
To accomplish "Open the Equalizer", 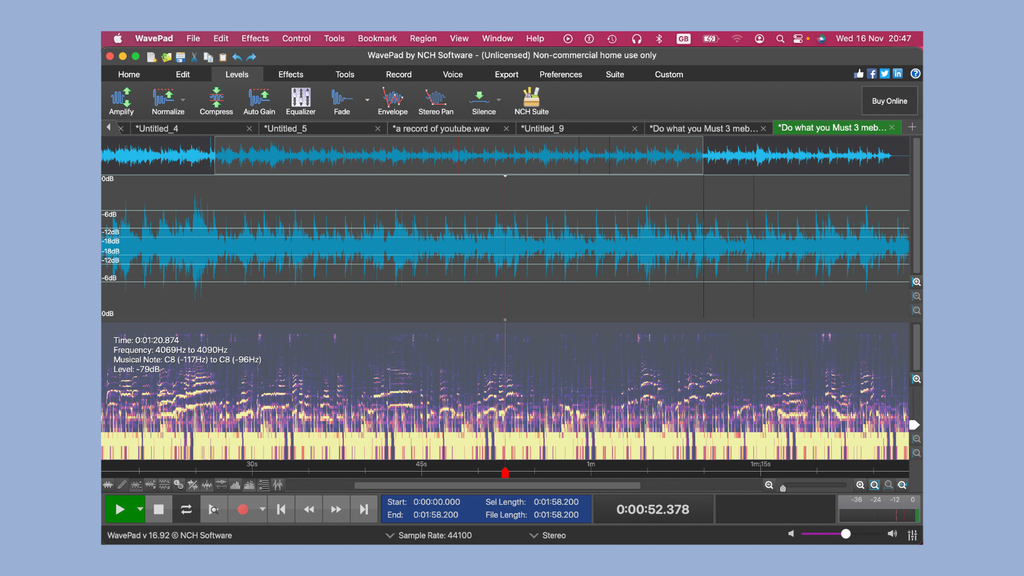I will pos(300,99).
